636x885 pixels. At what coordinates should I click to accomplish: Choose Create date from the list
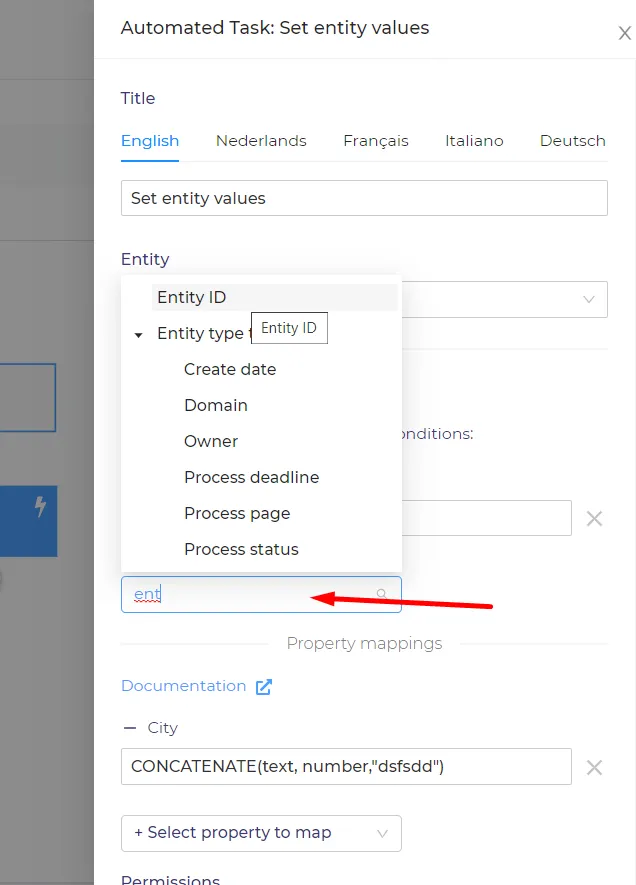(x=230, y=369)
